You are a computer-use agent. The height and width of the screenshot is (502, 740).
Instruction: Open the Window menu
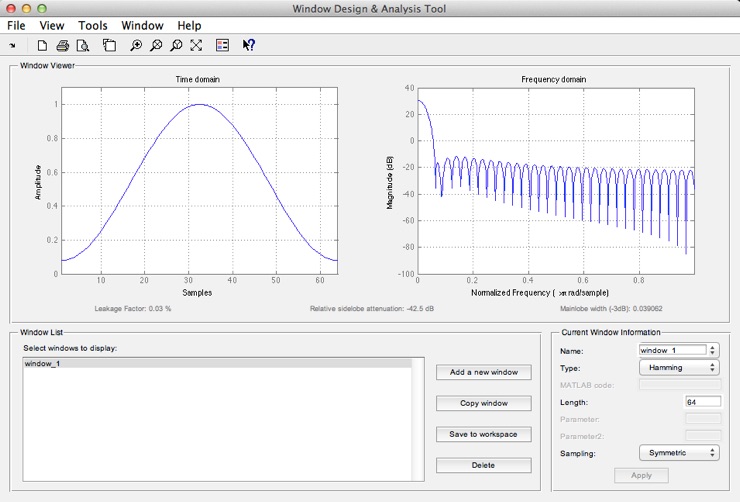142,25
